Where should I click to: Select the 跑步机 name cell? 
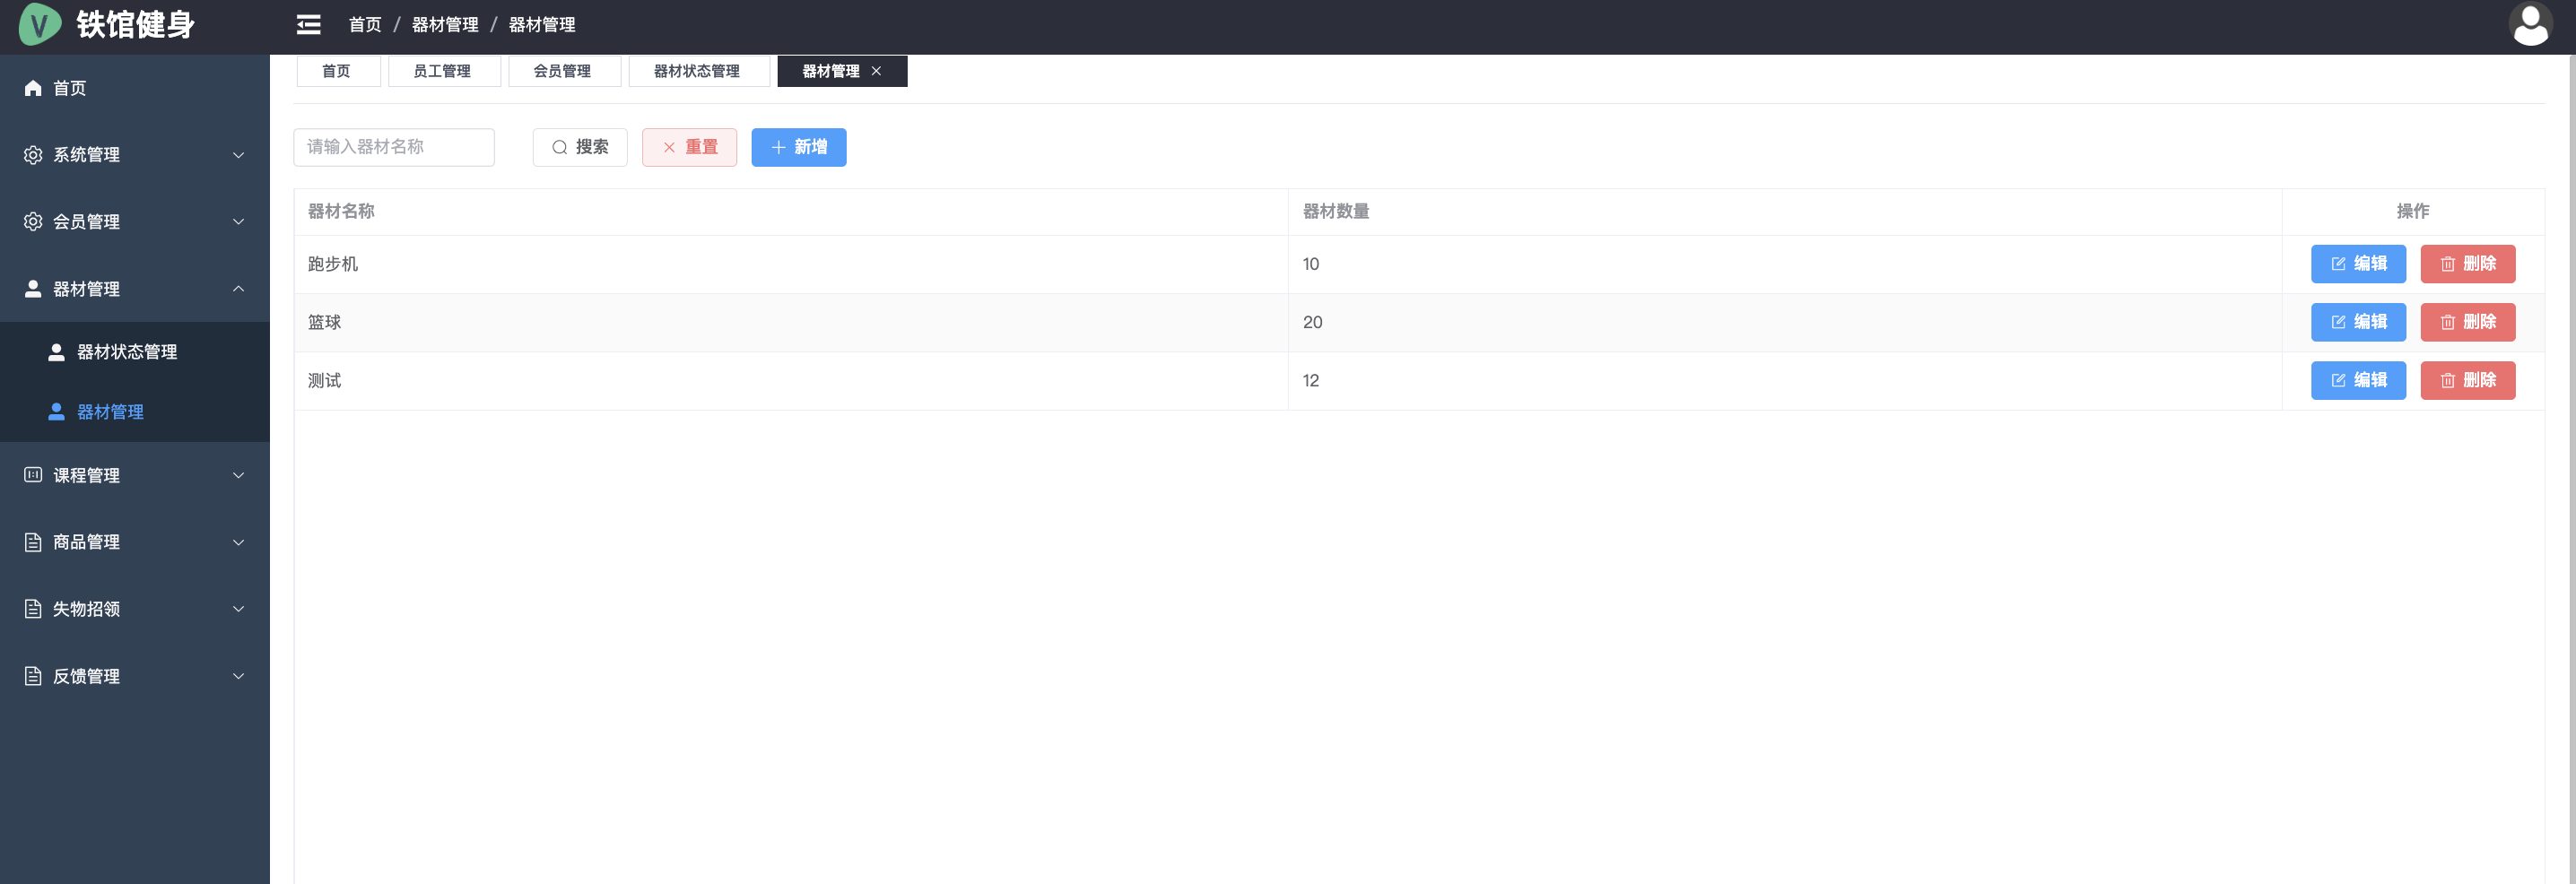coord(791,264)
